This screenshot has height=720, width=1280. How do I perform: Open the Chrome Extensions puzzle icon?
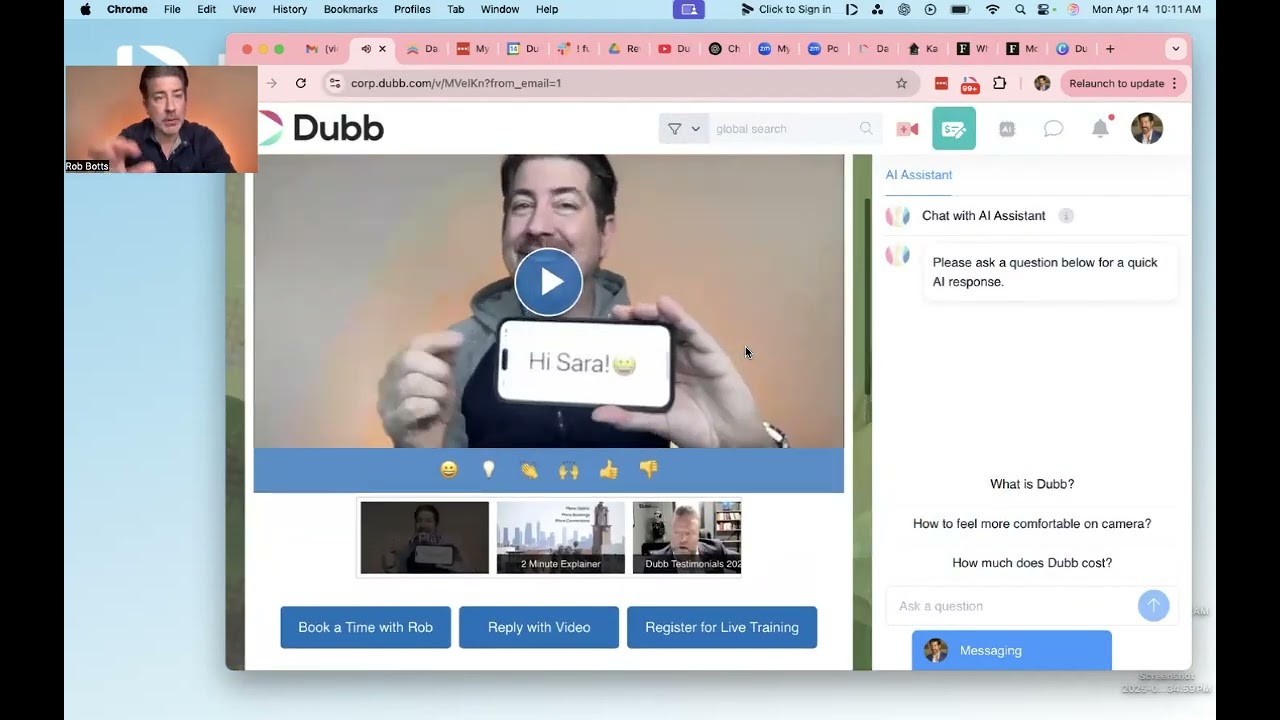click(x=999, y=83)
